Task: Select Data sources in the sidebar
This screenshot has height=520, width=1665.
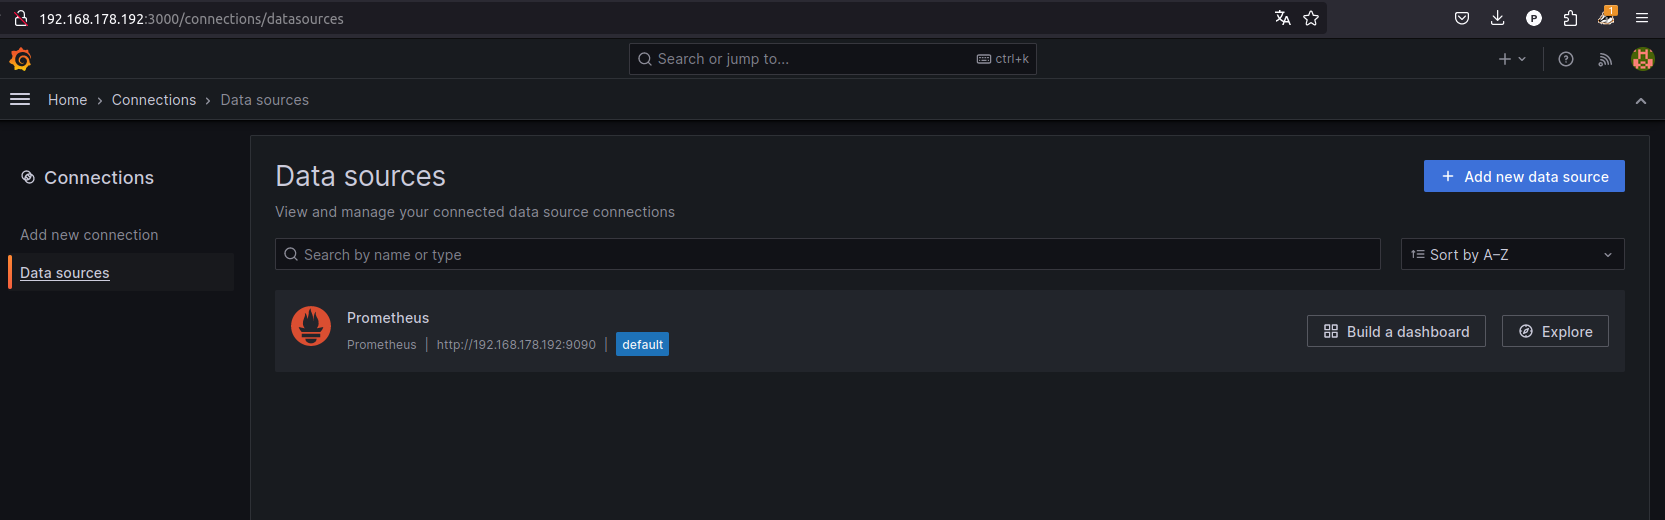Action: coord(65,273)
